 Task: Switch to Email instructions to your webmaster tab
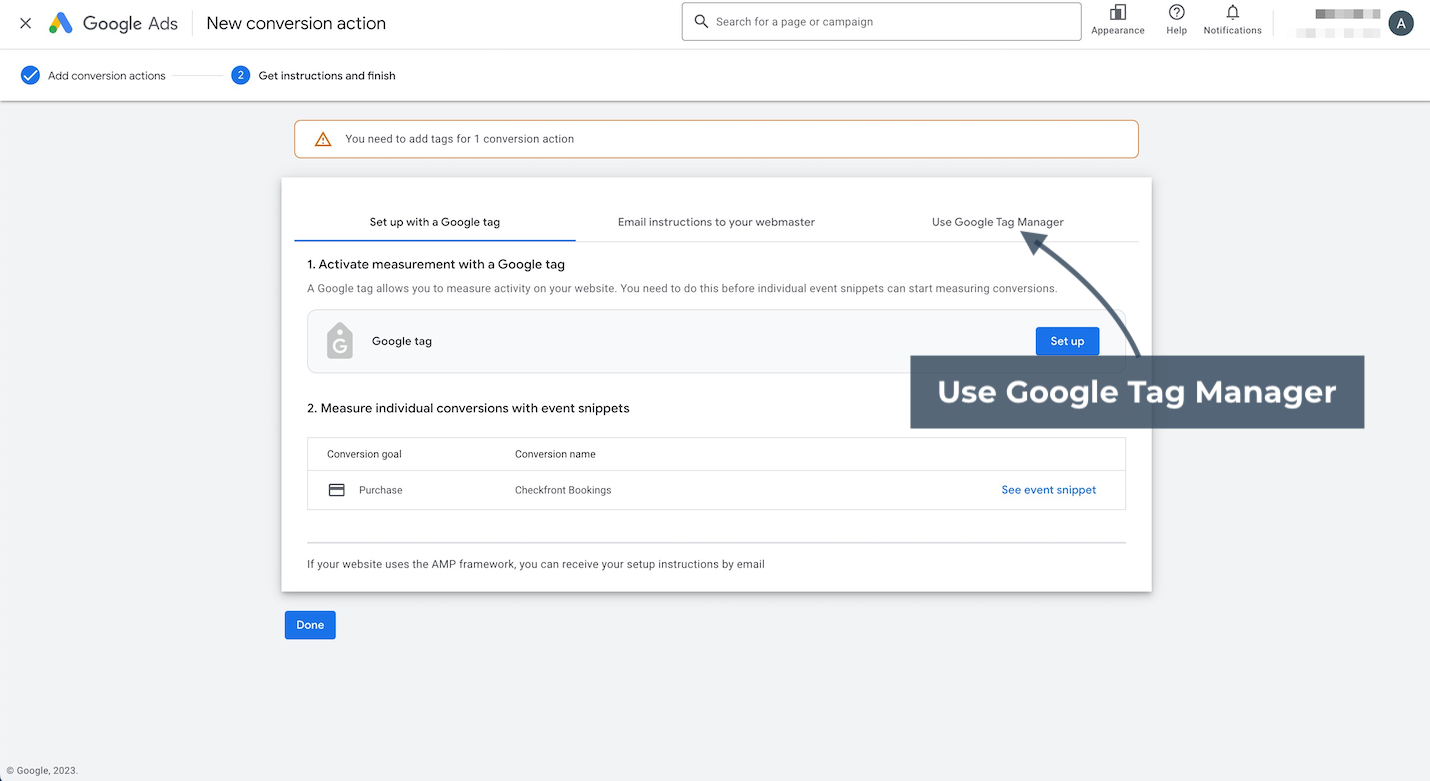click(716, 222)
